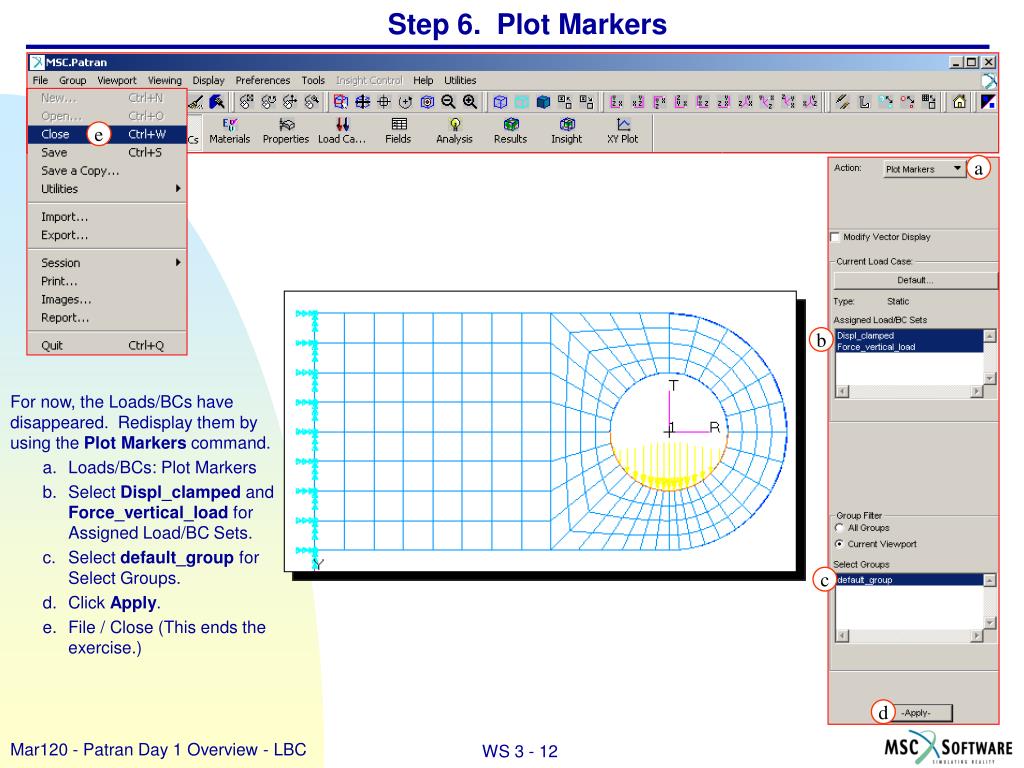This screenshot has width=1024, height=768.
Task: Open the Utilities menu in menu bar
Action: point(460,80)
